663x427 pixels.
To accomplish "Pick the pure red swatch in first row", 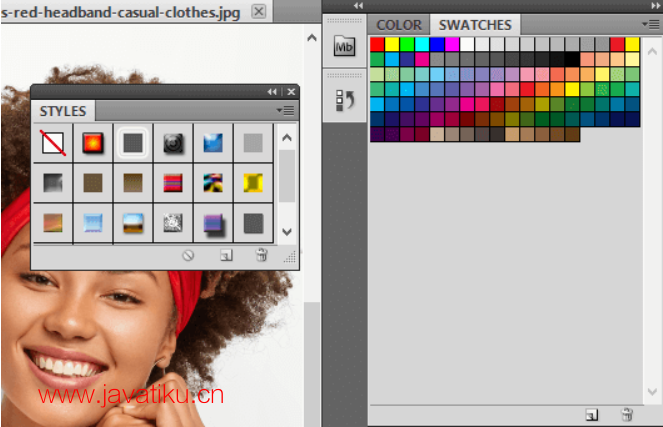I will [377, 44].
